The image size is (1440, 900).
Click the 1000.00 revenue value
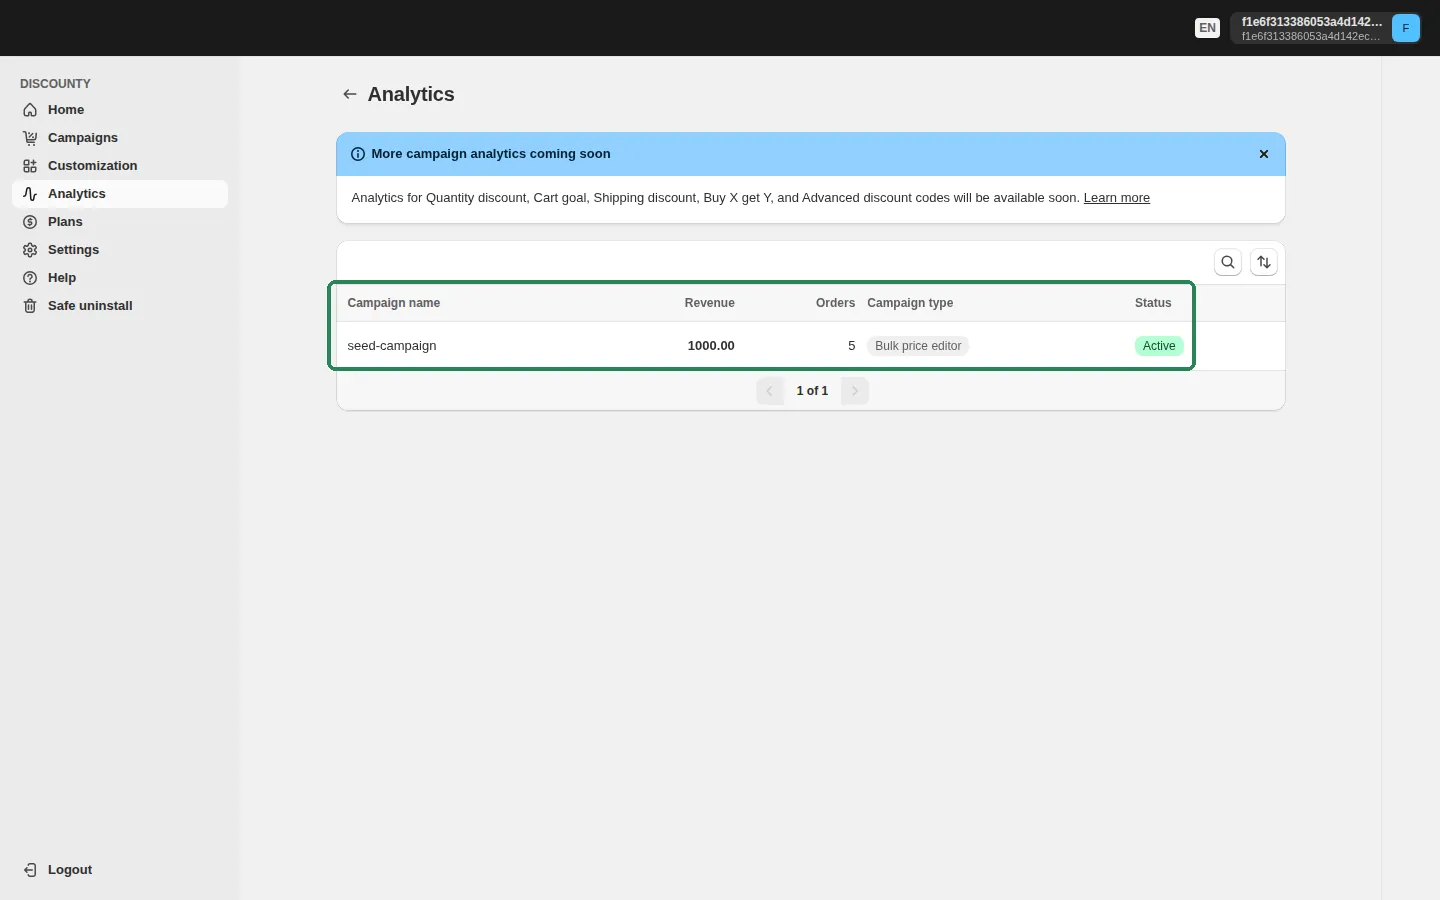click(x=711, y=346)
